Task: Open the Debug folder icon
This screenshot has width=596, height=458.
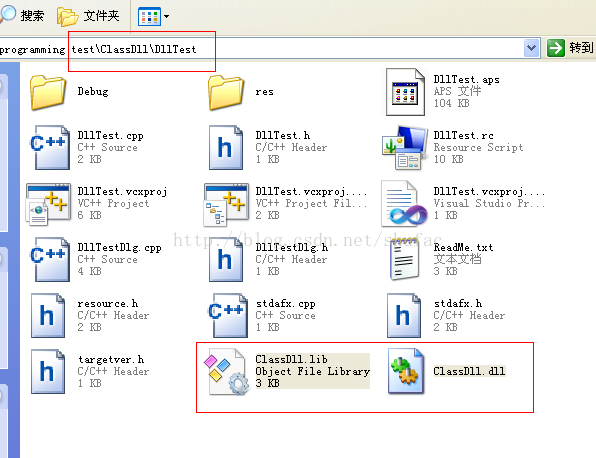Action: pyautogui.click(x=48, y=92)
